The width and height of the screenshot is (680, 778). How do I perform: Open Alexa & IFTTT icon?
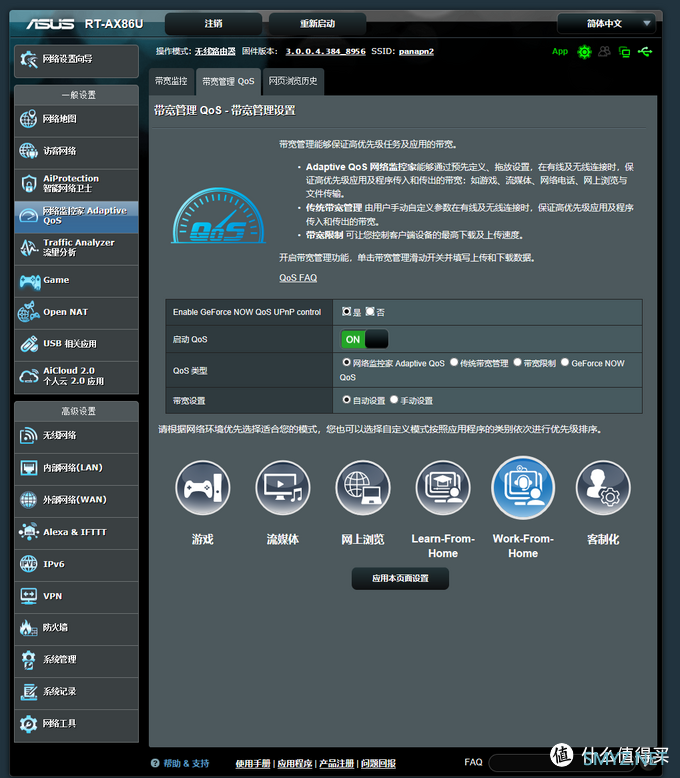tap(29, 532)
